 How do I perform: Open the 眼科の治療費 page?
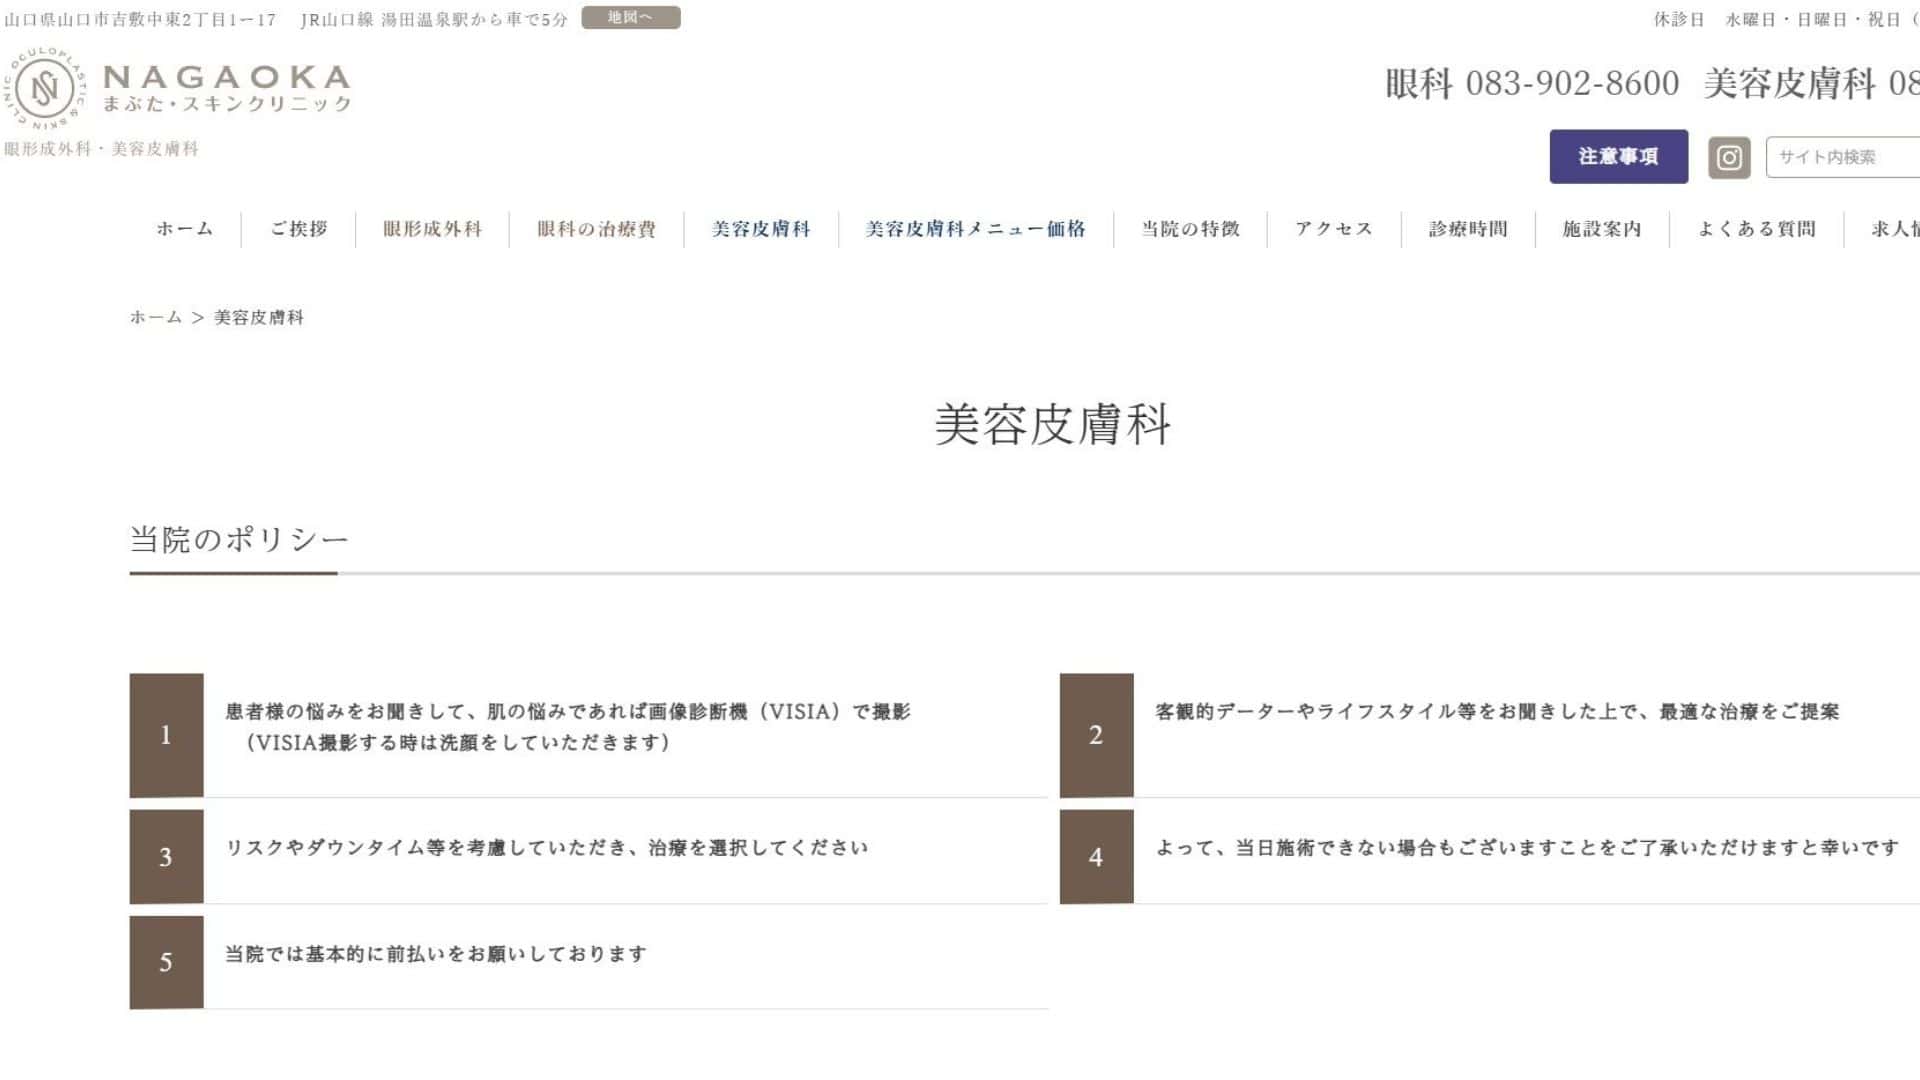(595, 229)
